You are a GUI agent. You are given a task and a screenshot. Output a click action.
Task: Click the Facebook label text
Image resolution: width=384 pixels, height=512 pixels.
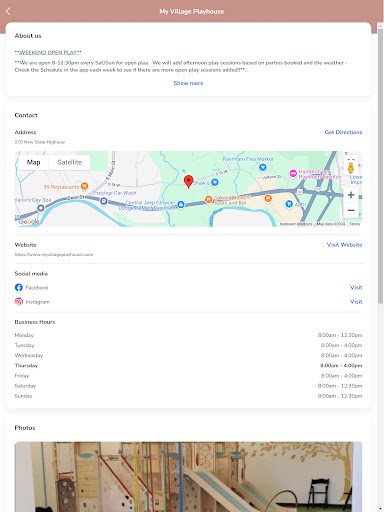[x=37, y=287]
